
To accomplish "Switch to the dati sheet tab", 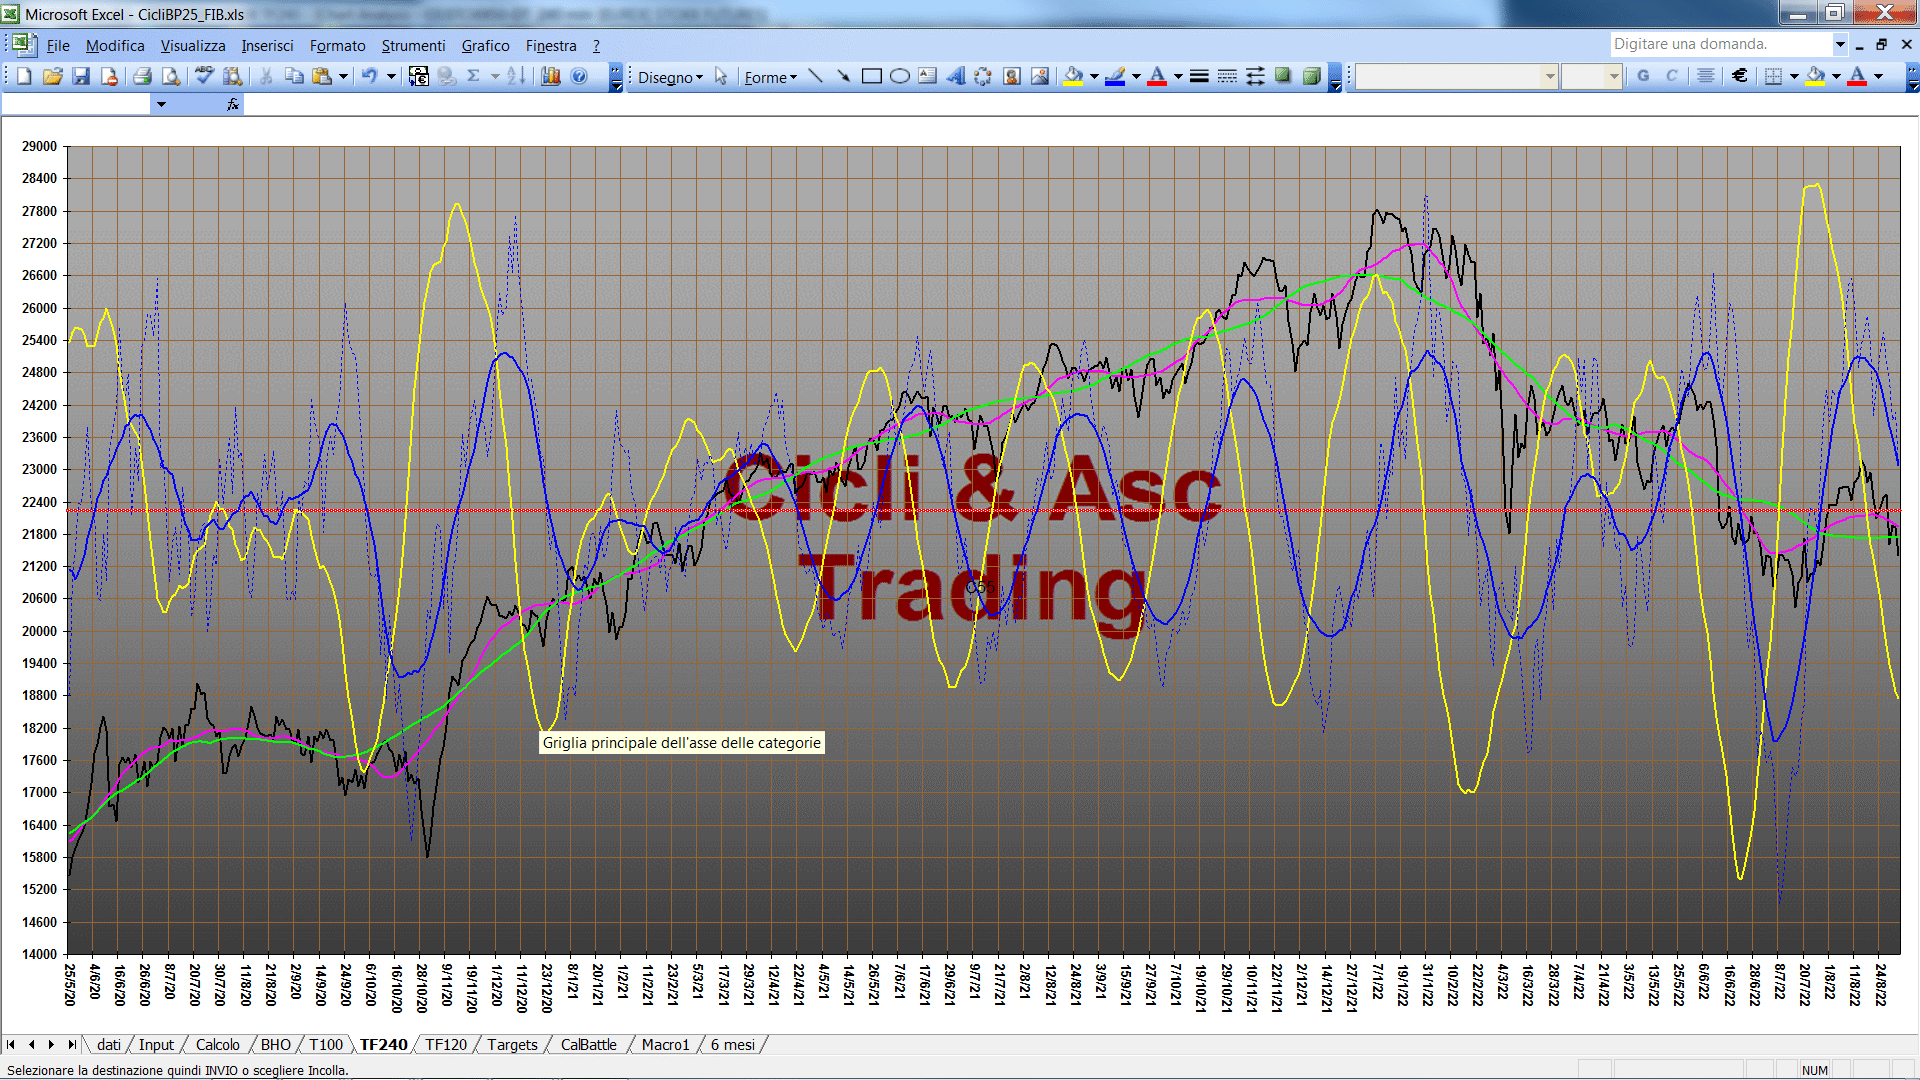I will pos(109,1045).
